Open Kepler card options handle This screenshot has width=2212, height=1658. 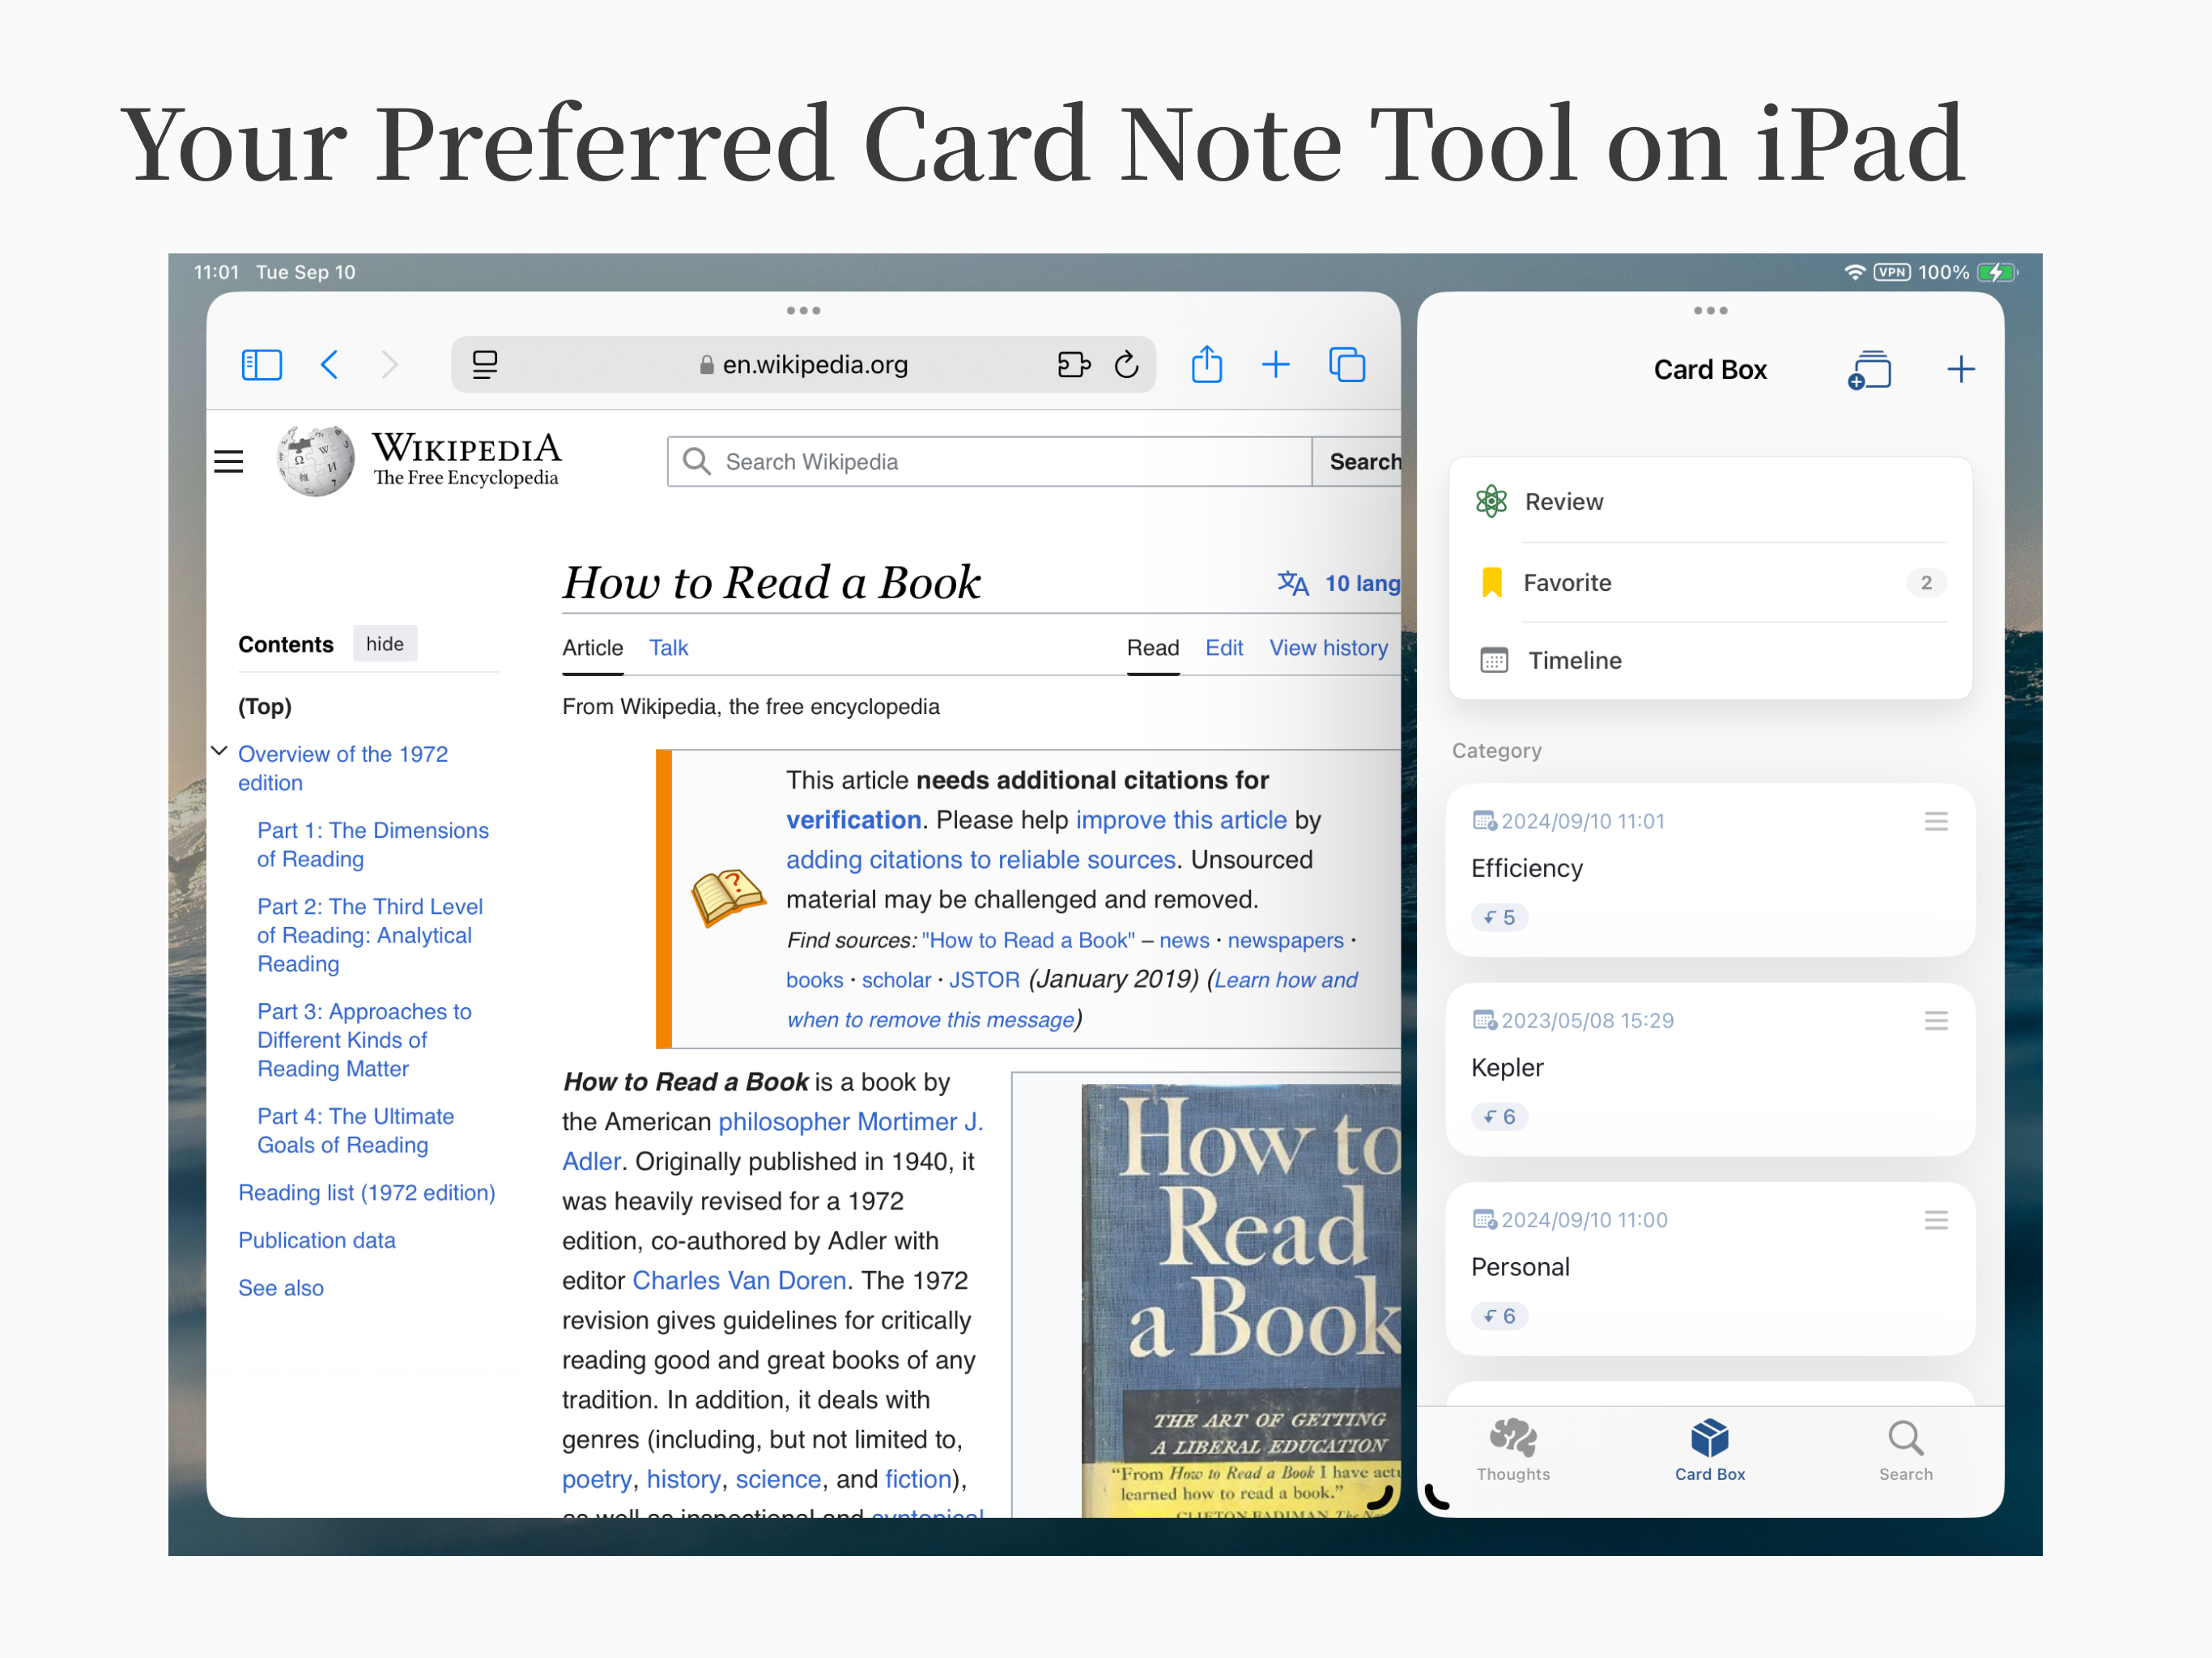coord(1936,1021)
